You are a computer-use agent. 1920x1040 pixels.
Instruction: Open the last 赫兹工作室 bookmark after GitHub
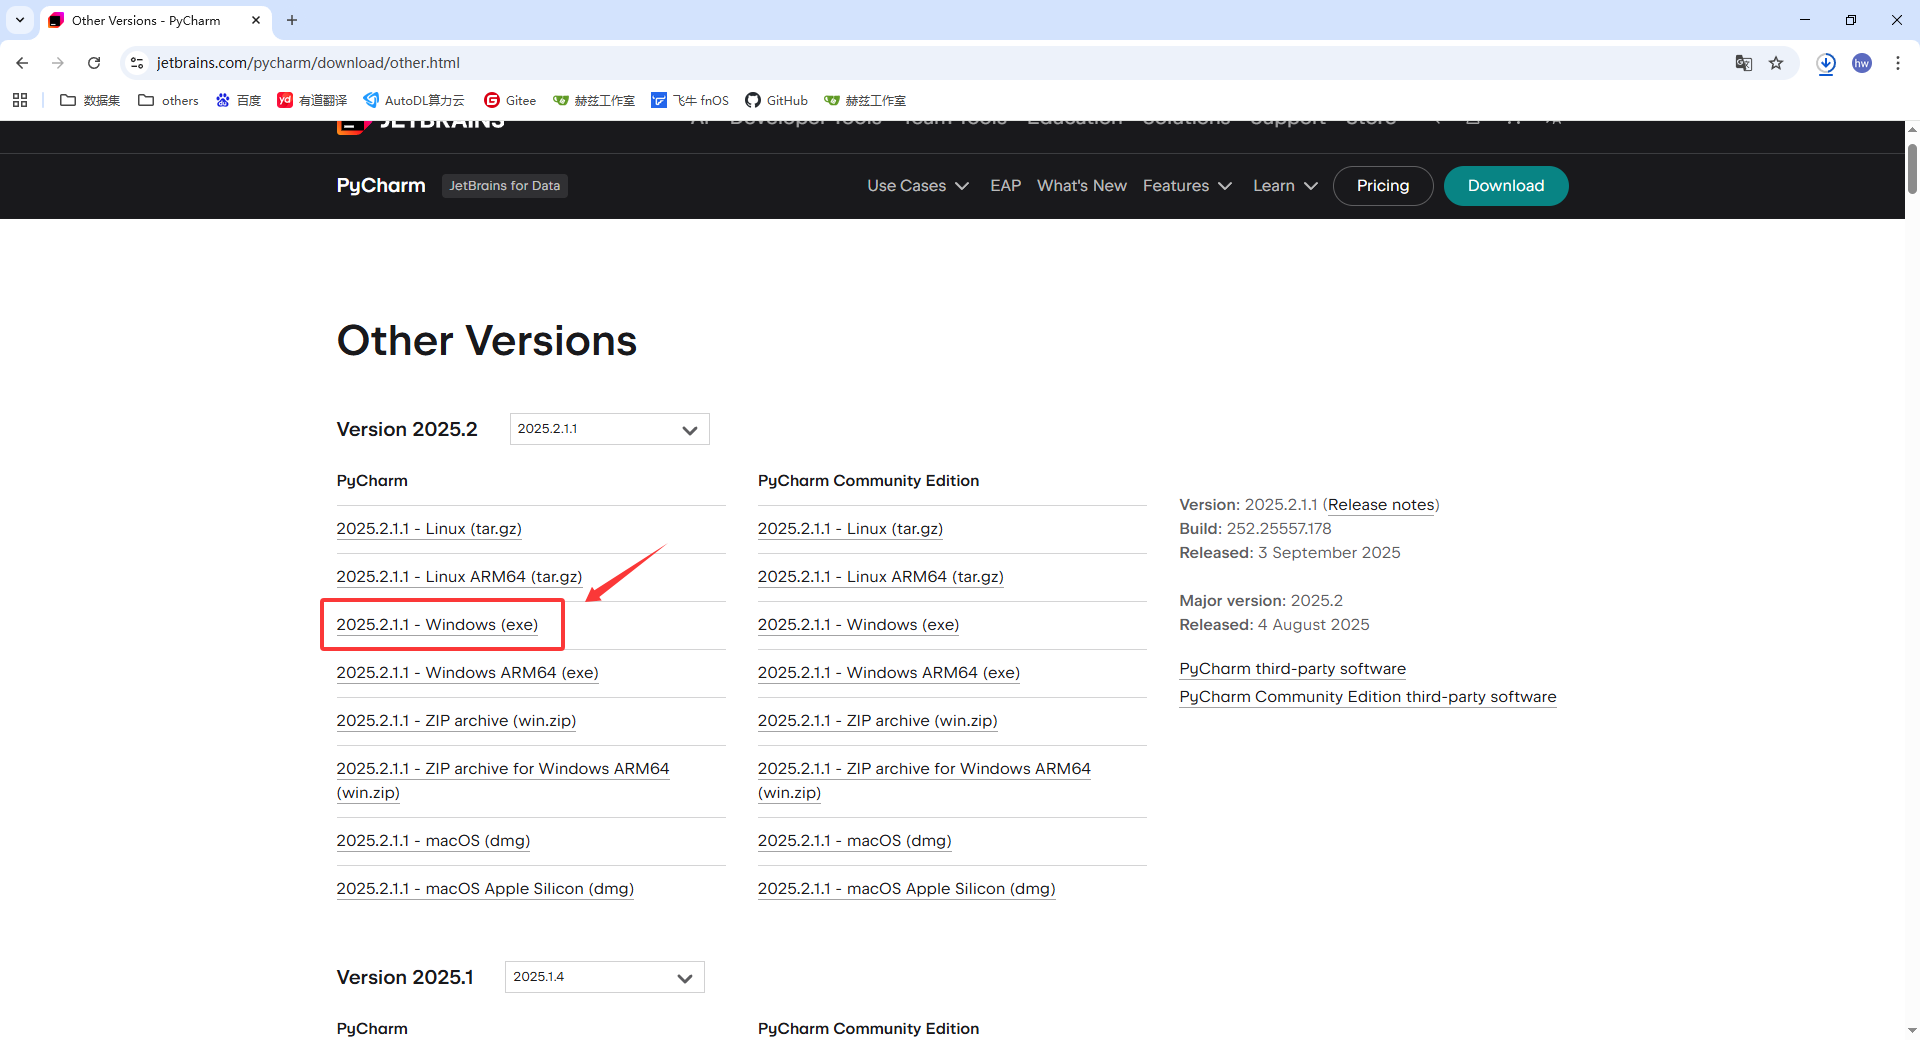[x=865, y=100]
